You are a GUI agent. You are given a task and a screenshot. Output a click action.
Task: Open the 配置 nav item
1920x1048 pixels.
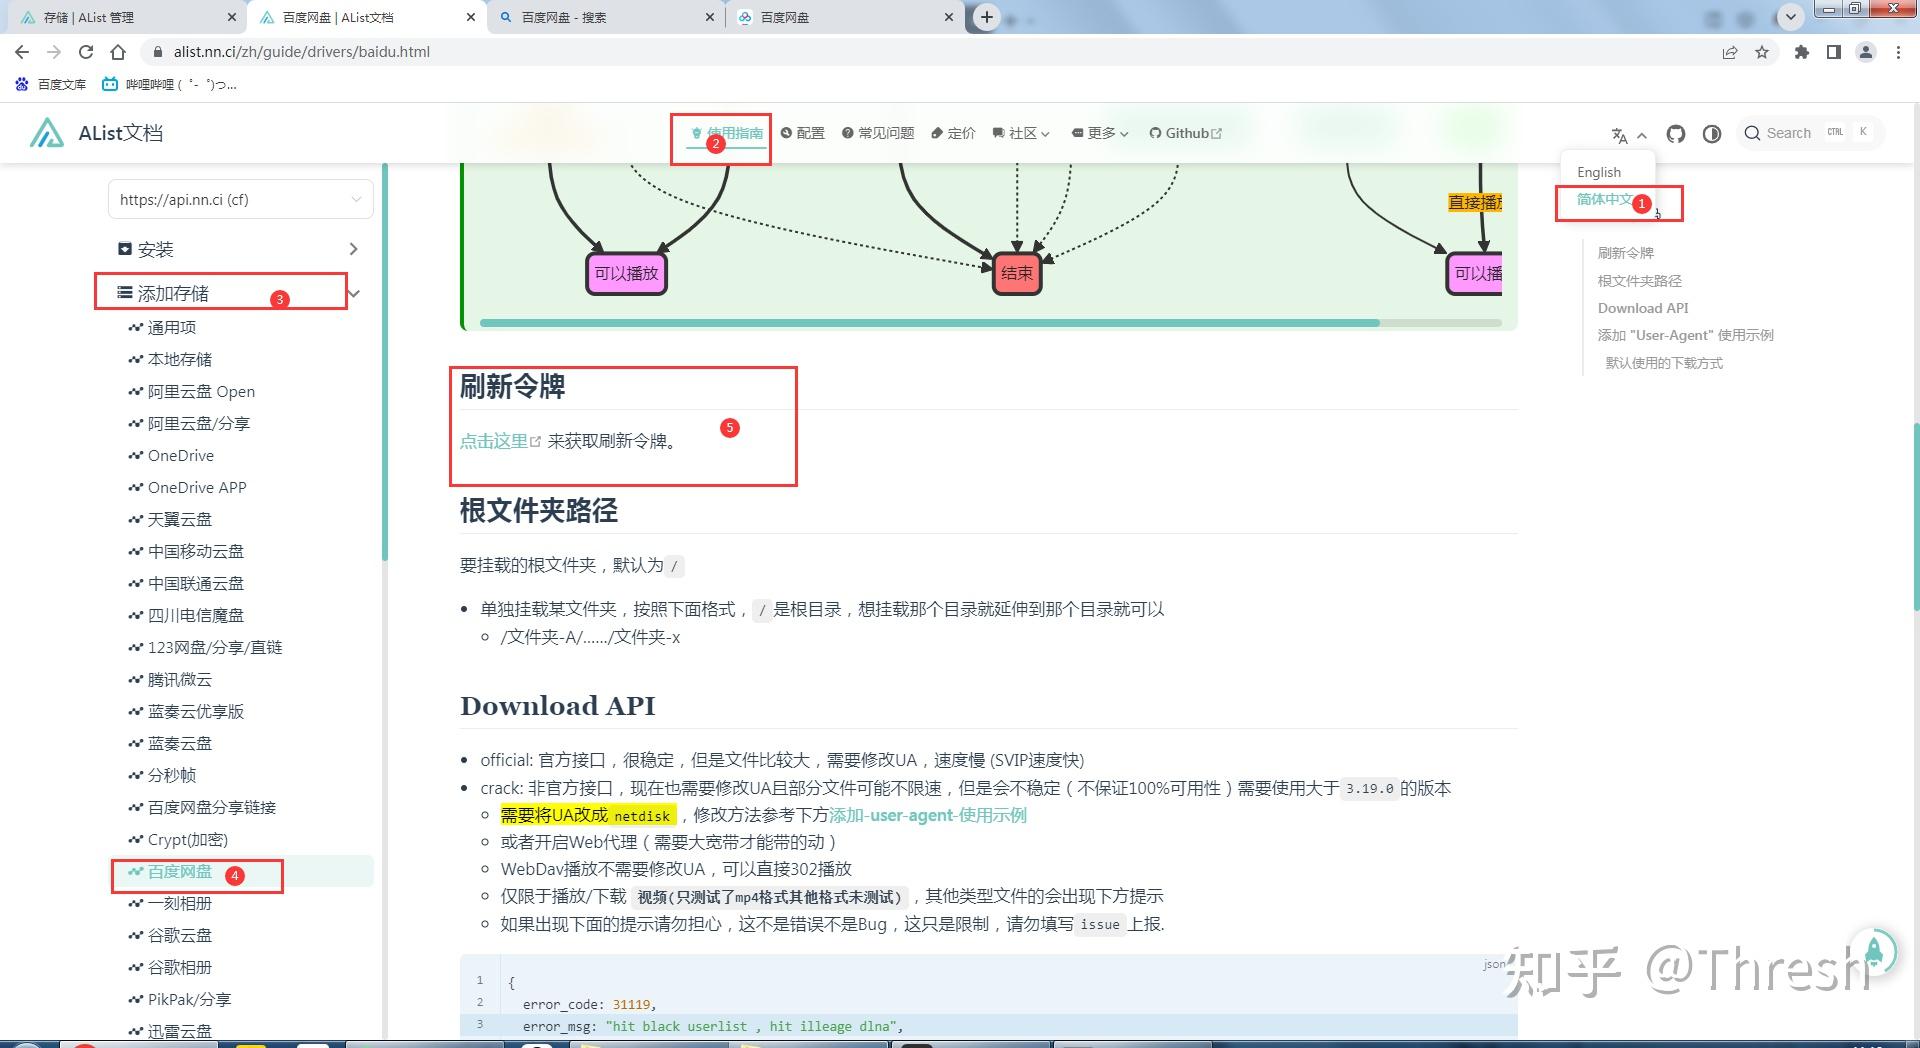click(802, 133)
